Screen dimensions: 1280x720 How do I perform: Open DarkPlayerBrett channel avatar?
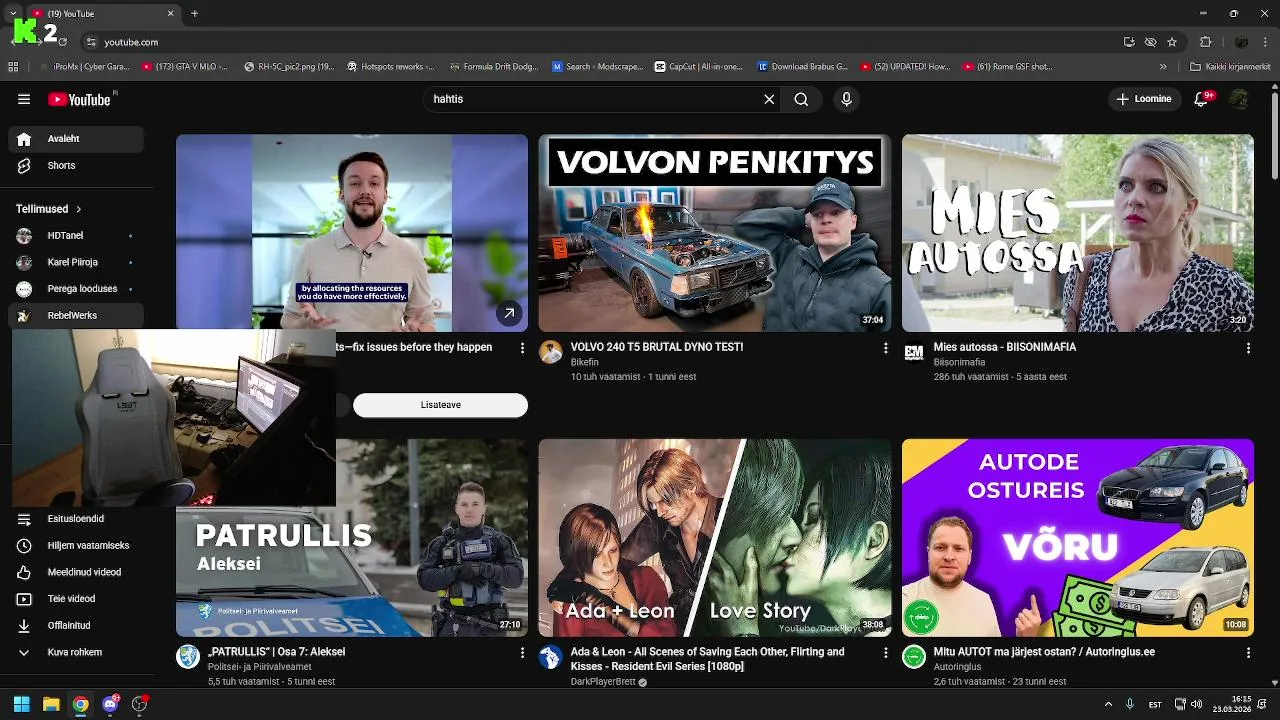coord(551,657)
